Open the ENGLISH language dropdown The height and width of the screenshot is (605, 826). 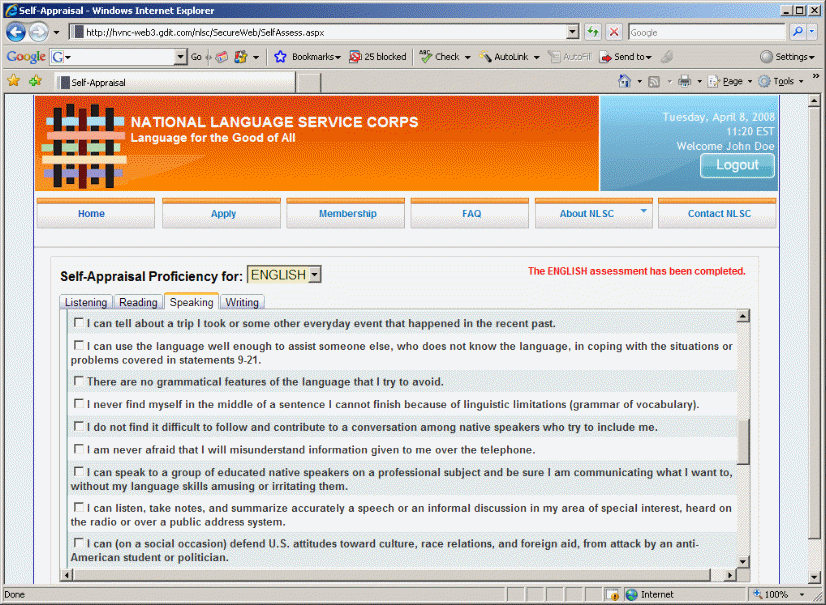[x=314, y=275]
